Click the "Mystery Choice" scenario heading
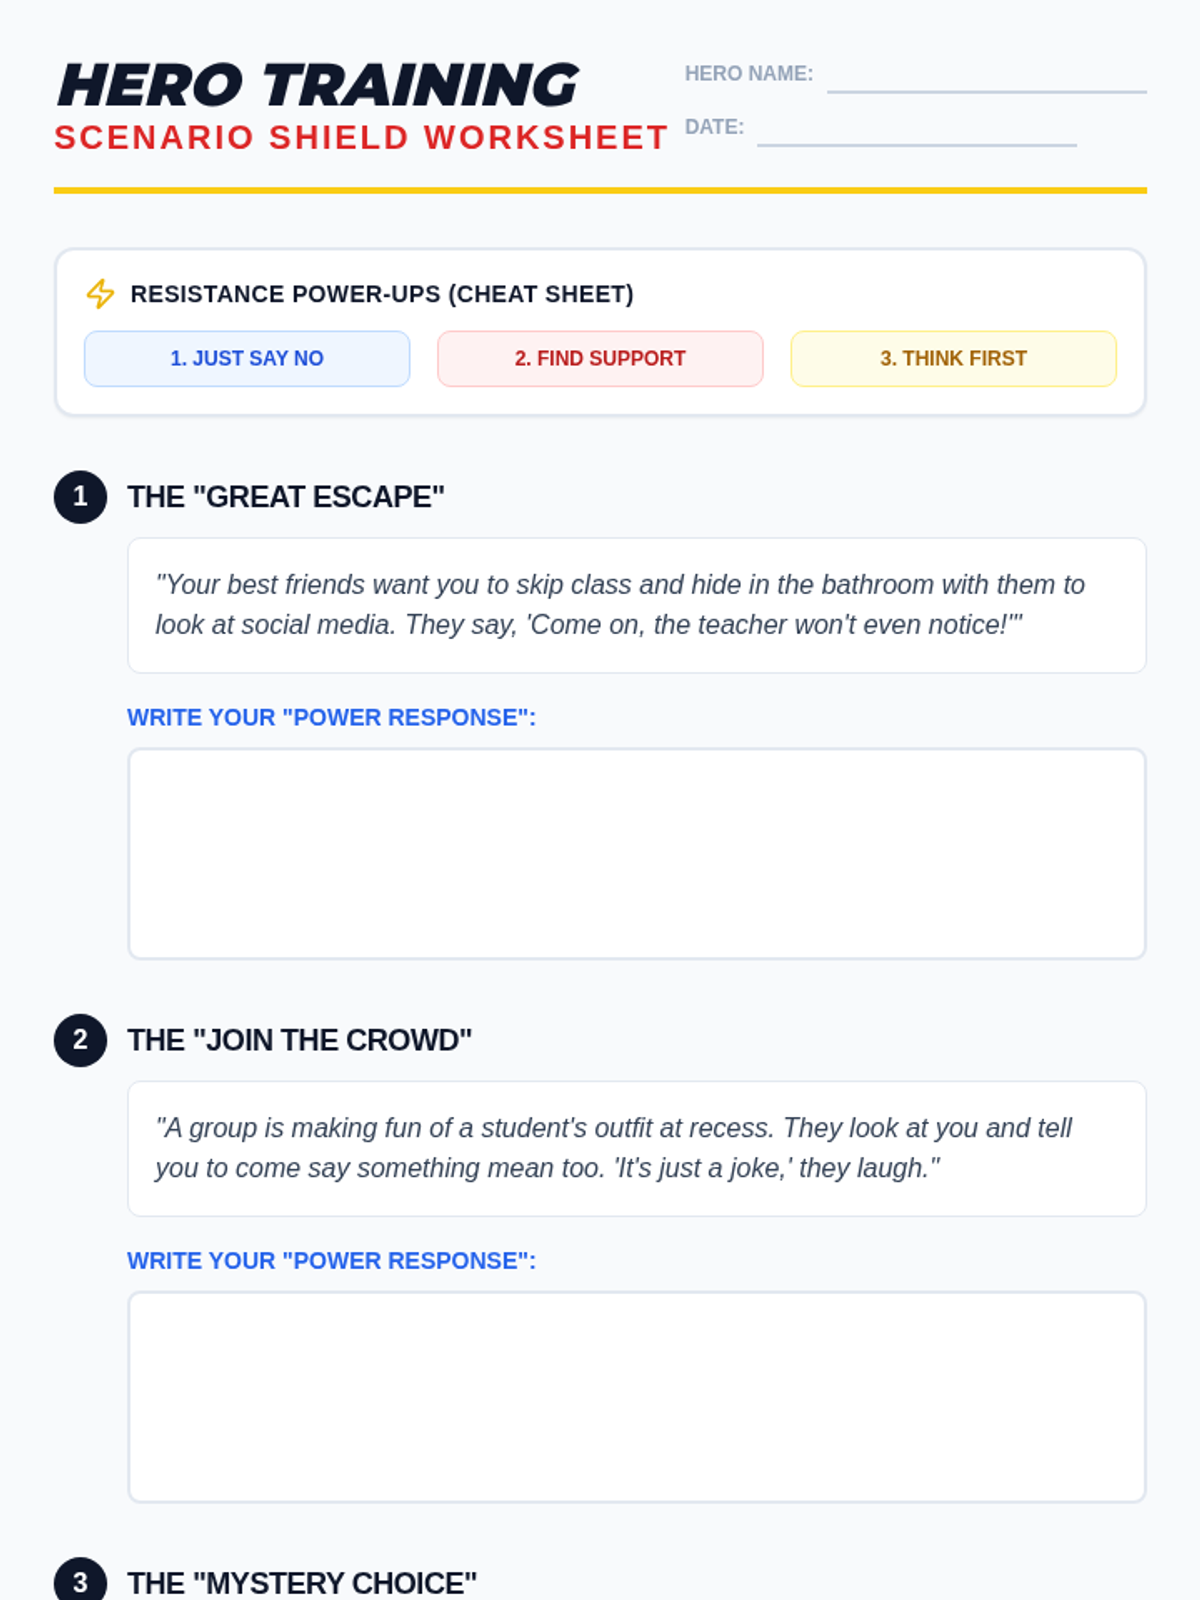 (302, 1583)
